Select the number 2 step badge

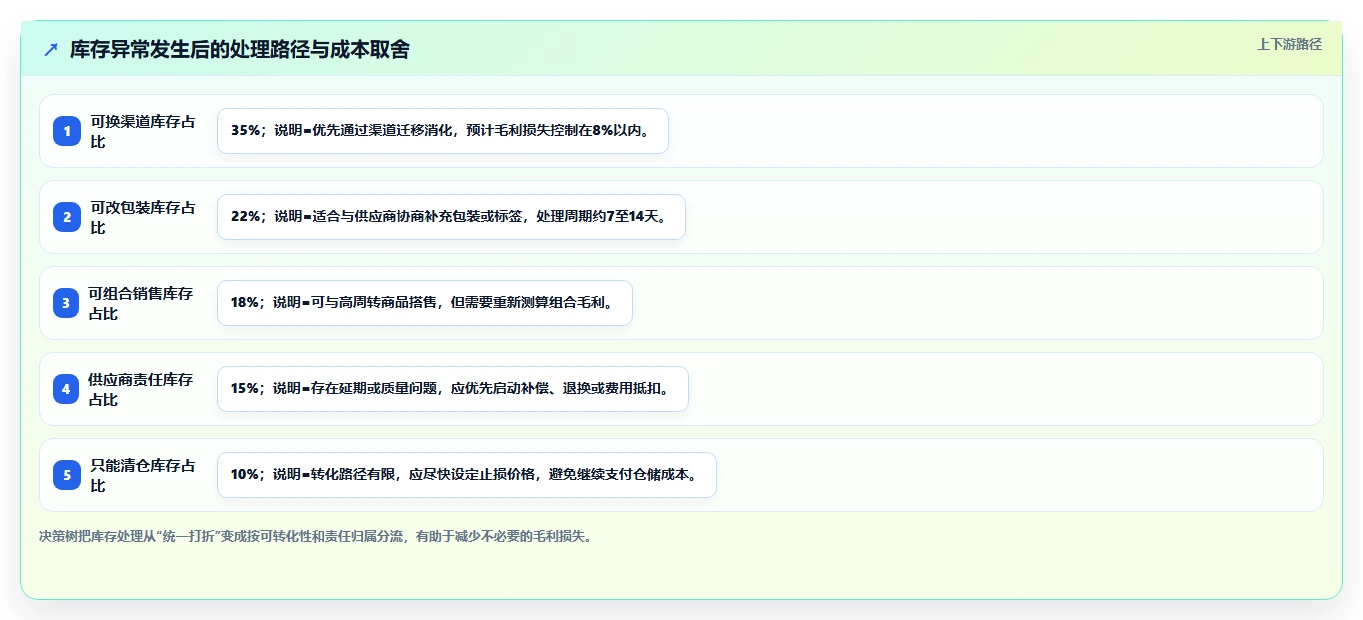tap(67, 217)
